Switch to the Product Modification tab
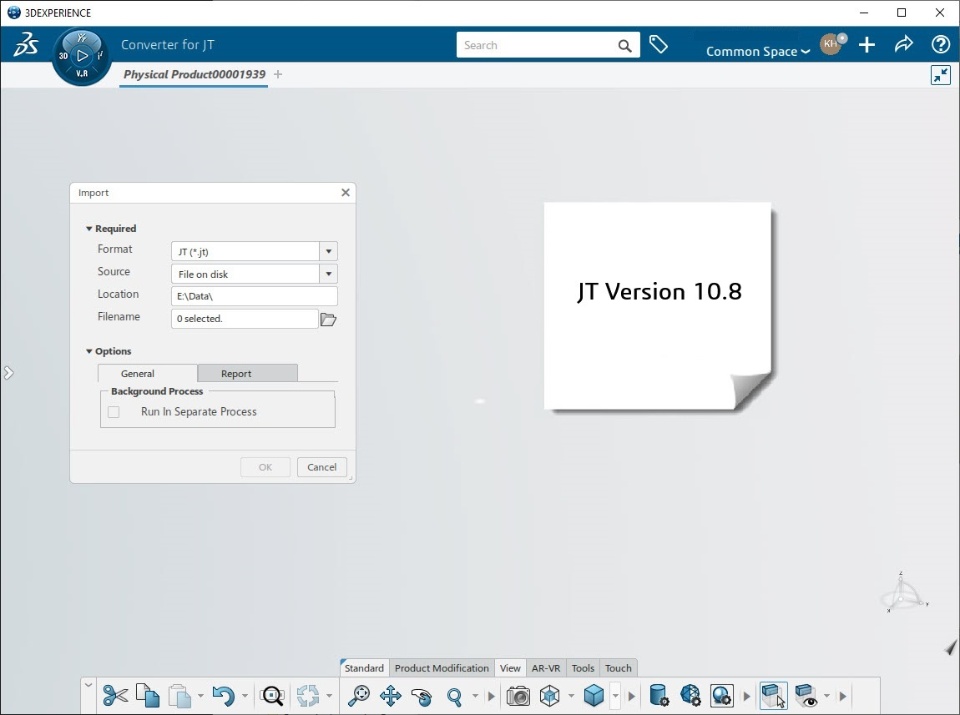Screen dimensions: 960x715 [x=441, y=668]
